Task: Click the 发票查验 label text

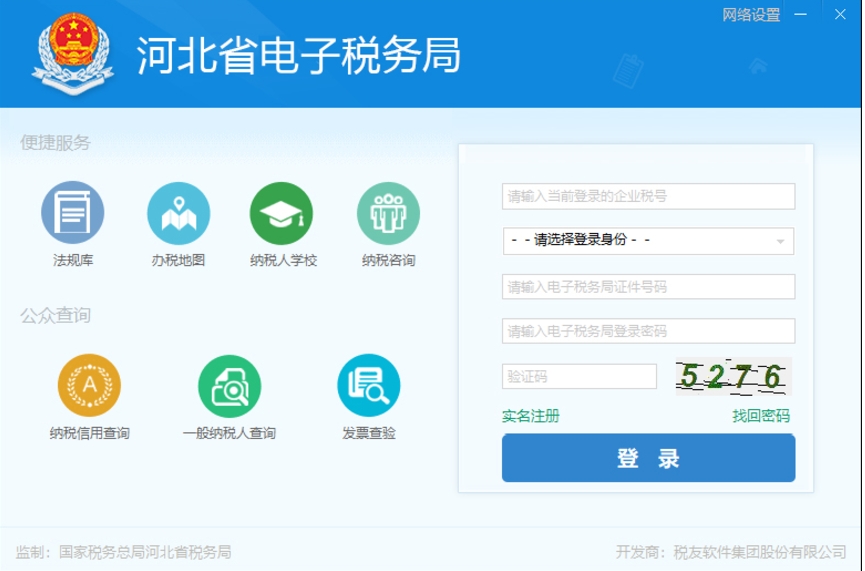Action: (369, 433)
